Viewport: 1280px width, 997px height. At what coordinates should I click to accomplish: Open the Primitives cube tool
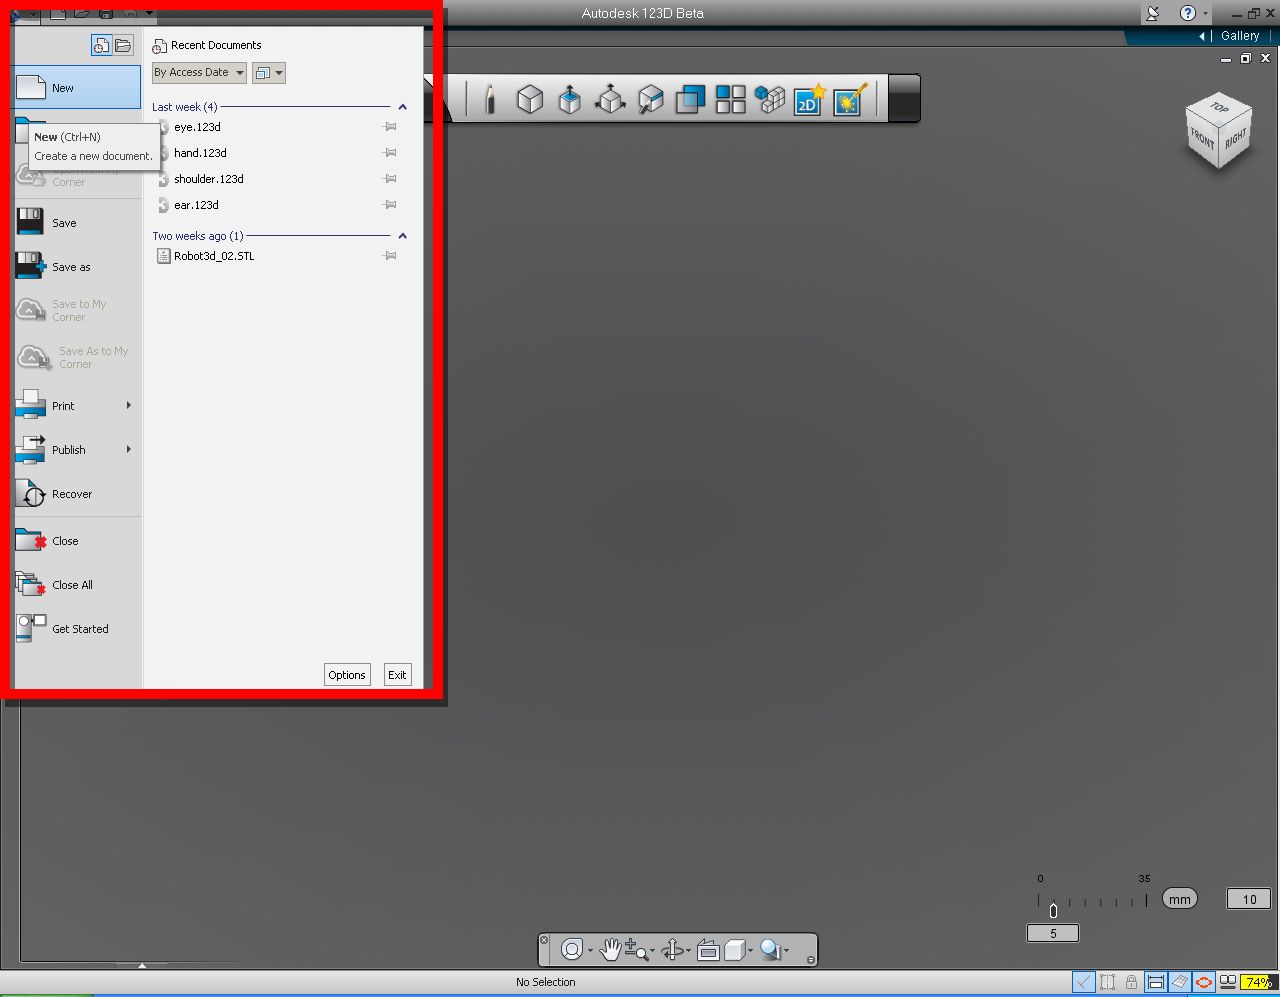(530, 99)
